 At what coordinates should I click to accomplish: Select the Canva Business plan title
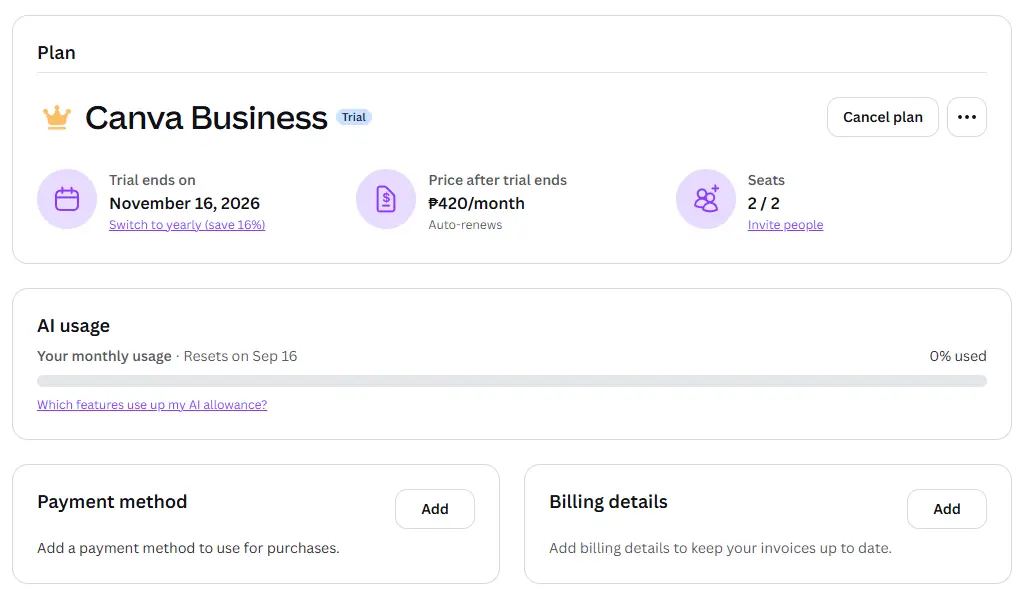pyautogui.click(x=206, y=118)
